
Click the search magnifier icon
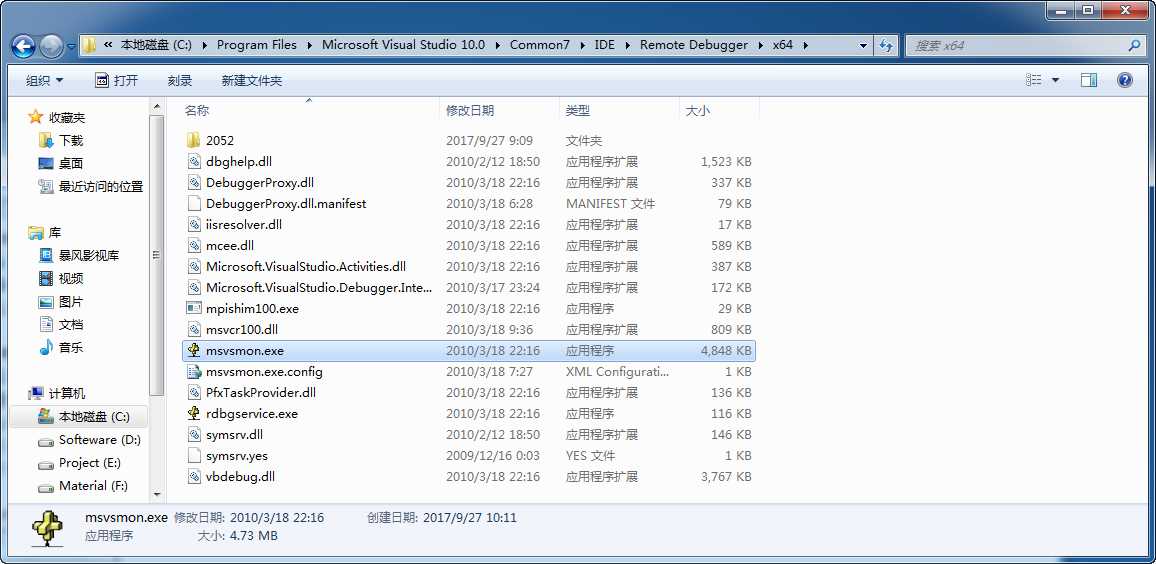tap(1134, 45)
